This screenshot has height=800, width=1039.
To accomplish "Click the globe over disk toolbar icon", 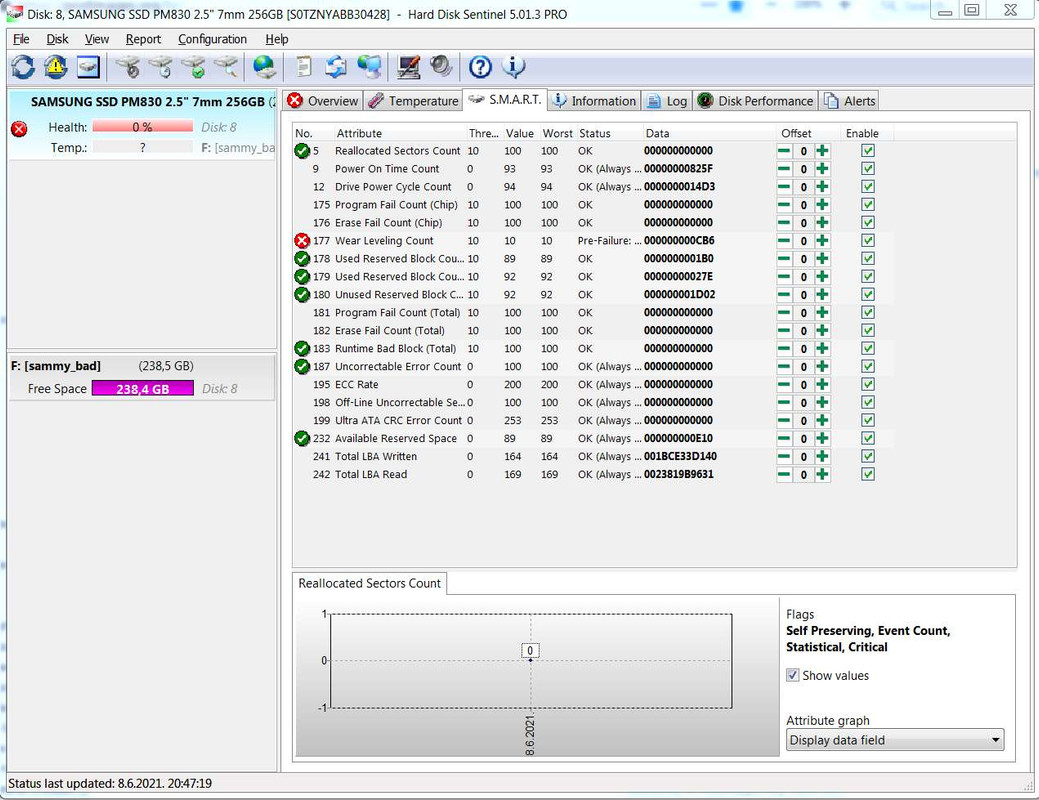I will point(264,66).
